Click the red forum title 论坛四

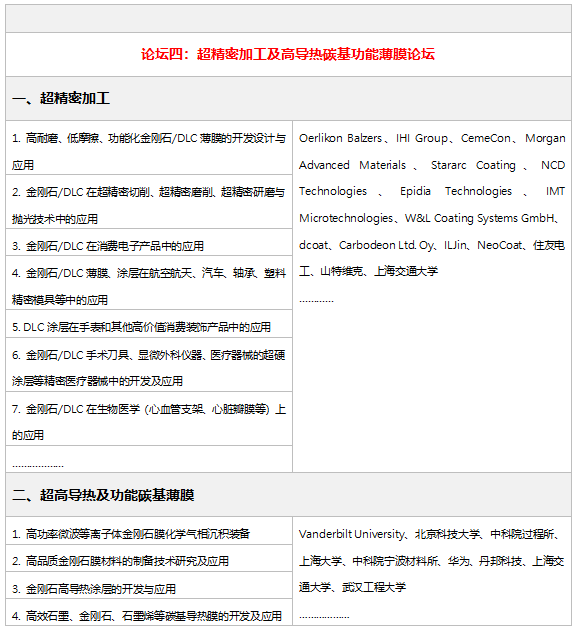[x=288, y=54]
